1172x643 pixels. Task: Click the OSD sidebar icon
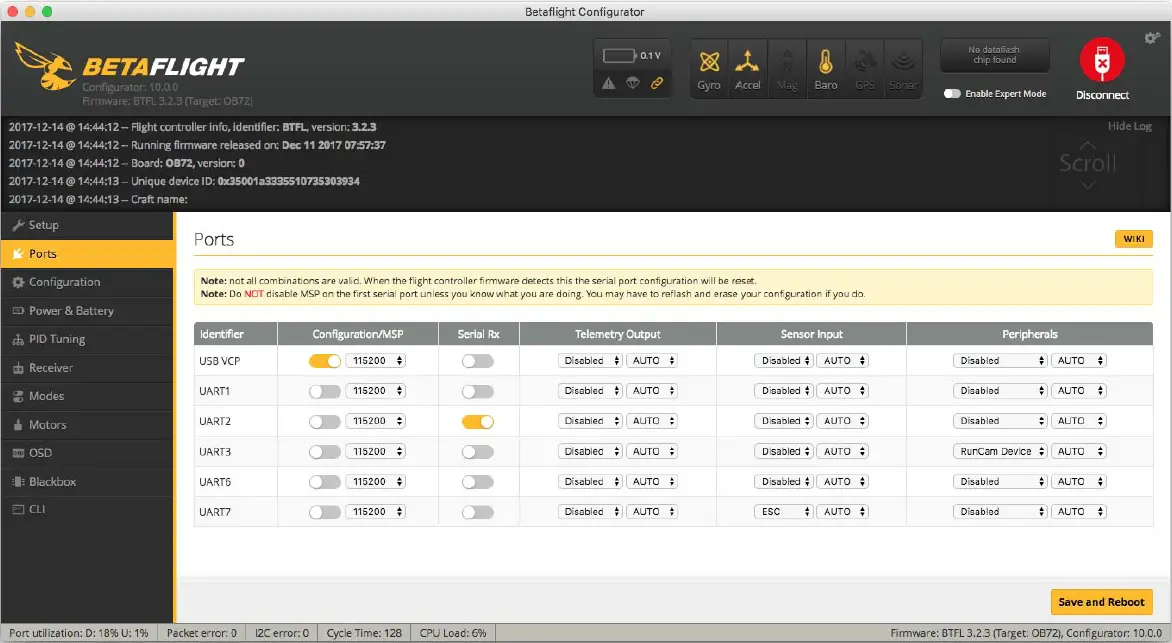tap(18, 453)
